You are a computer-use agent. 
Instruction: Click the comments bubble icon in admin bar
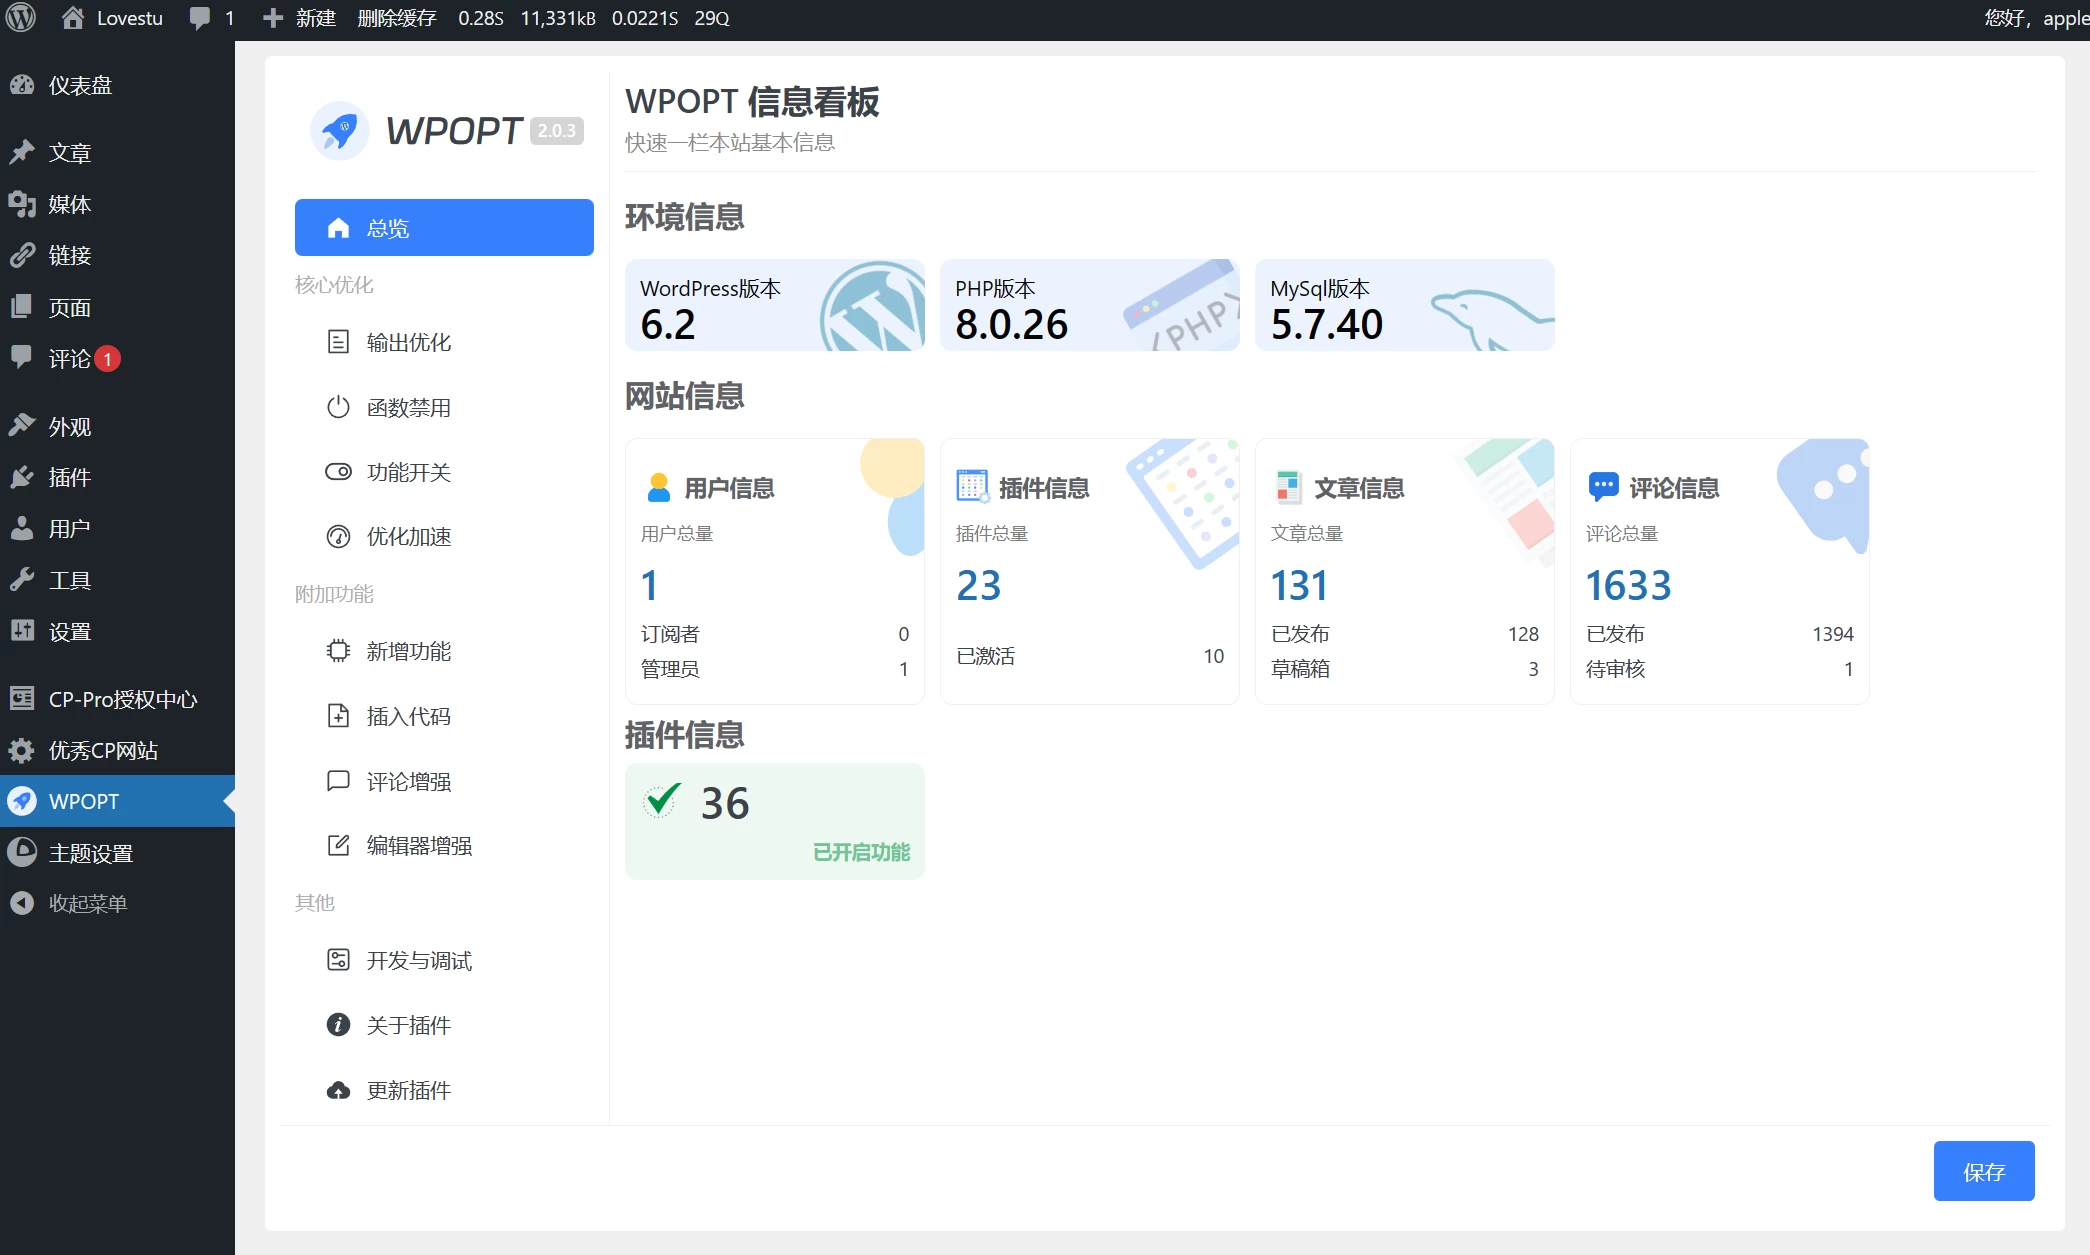[x=200, y=19]
